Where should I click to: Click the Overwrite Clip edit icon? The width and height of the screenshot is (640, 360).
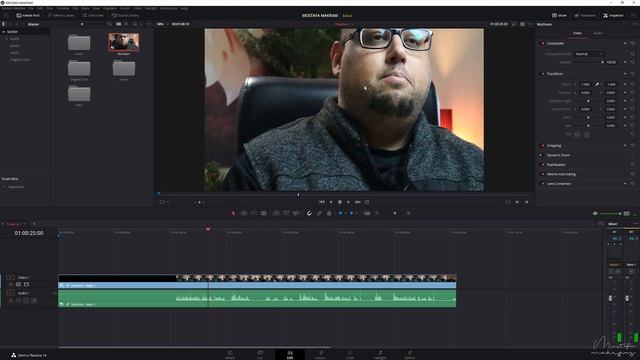pyautogui.click(x=287, y=213)
